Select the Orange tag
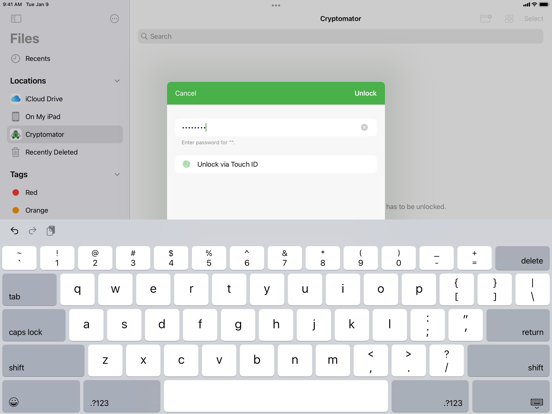Image resolution: width=552 pixels, height=414 pixels. 65,210
